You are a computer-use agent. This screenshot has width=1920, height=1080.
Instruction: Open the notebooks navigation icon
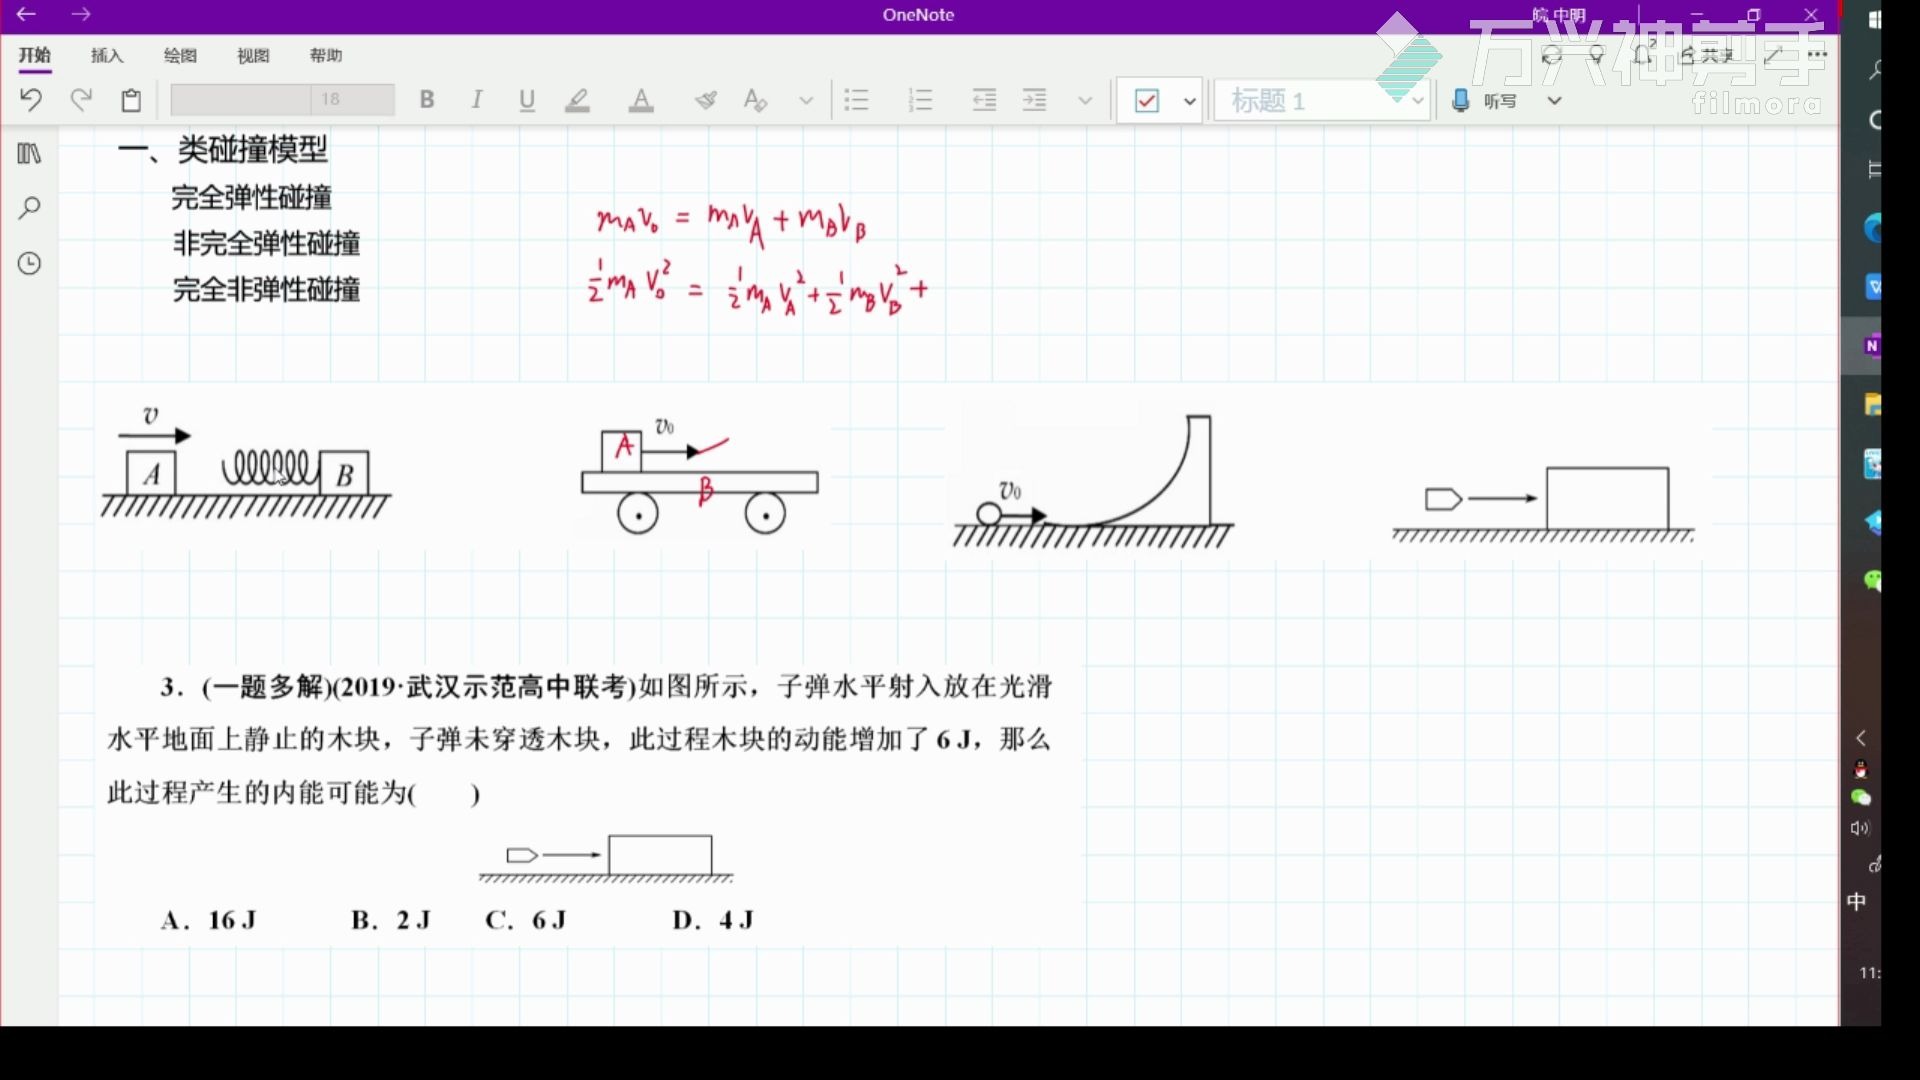(30, 154)
